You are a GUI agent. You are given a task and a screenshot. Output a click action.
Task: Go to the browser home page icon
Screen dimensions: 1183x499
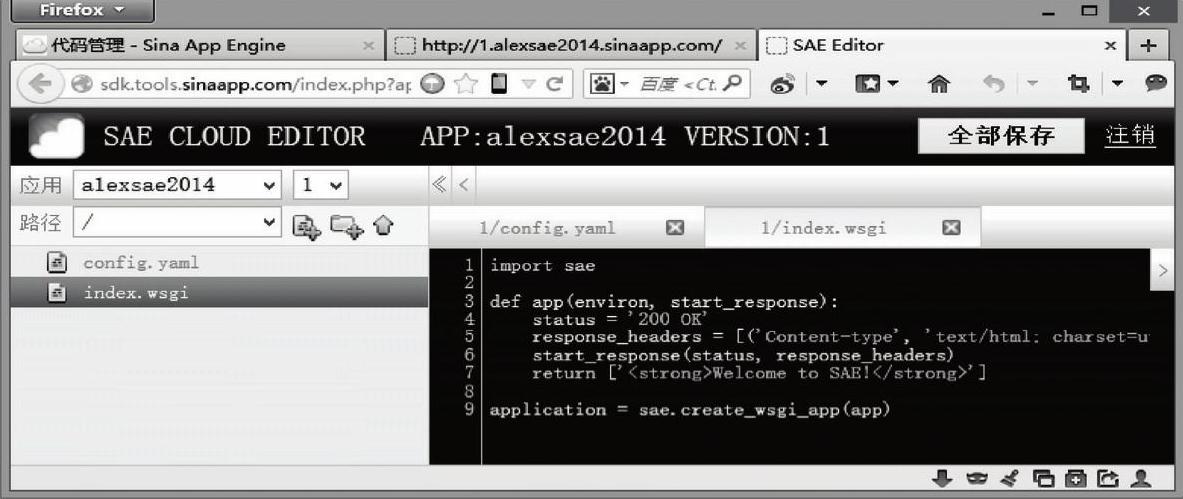point(939,85)
